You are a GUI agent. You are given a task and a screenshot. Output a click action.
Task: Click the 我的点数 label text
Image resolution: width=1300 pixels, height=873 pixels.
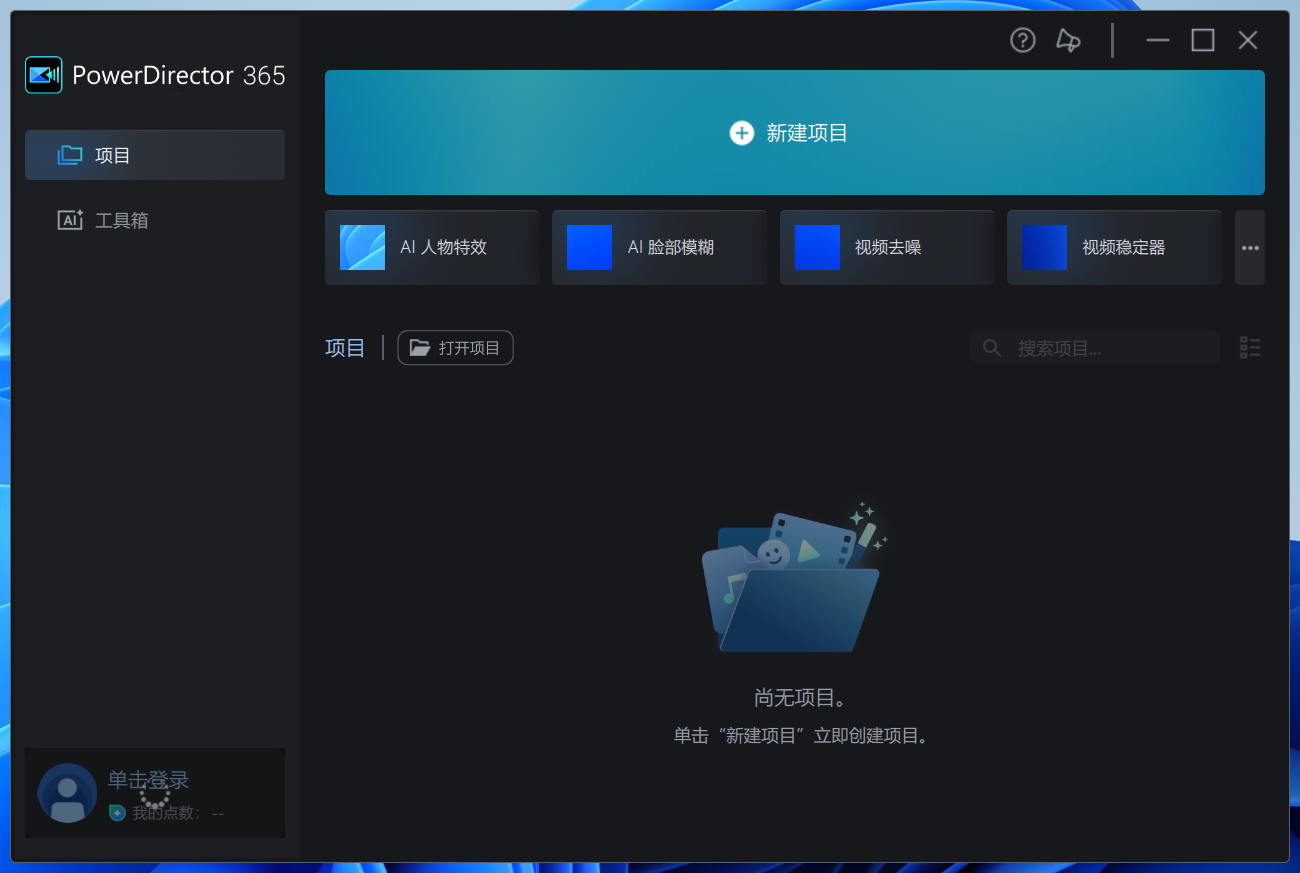(x=166, y=814)
